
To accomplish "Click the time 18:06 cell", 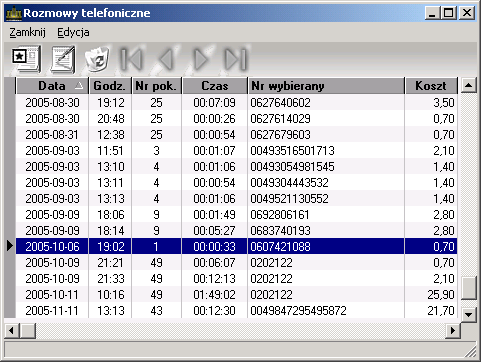I will click(x=110, y=214).
